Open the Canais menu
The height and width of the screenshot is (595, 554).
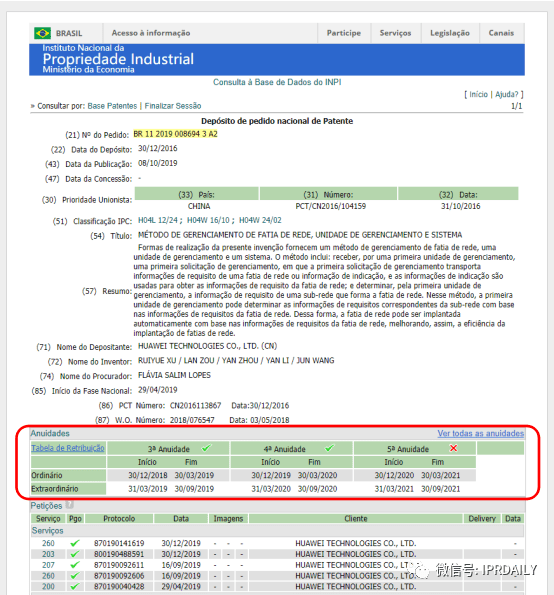click(501, 33)
